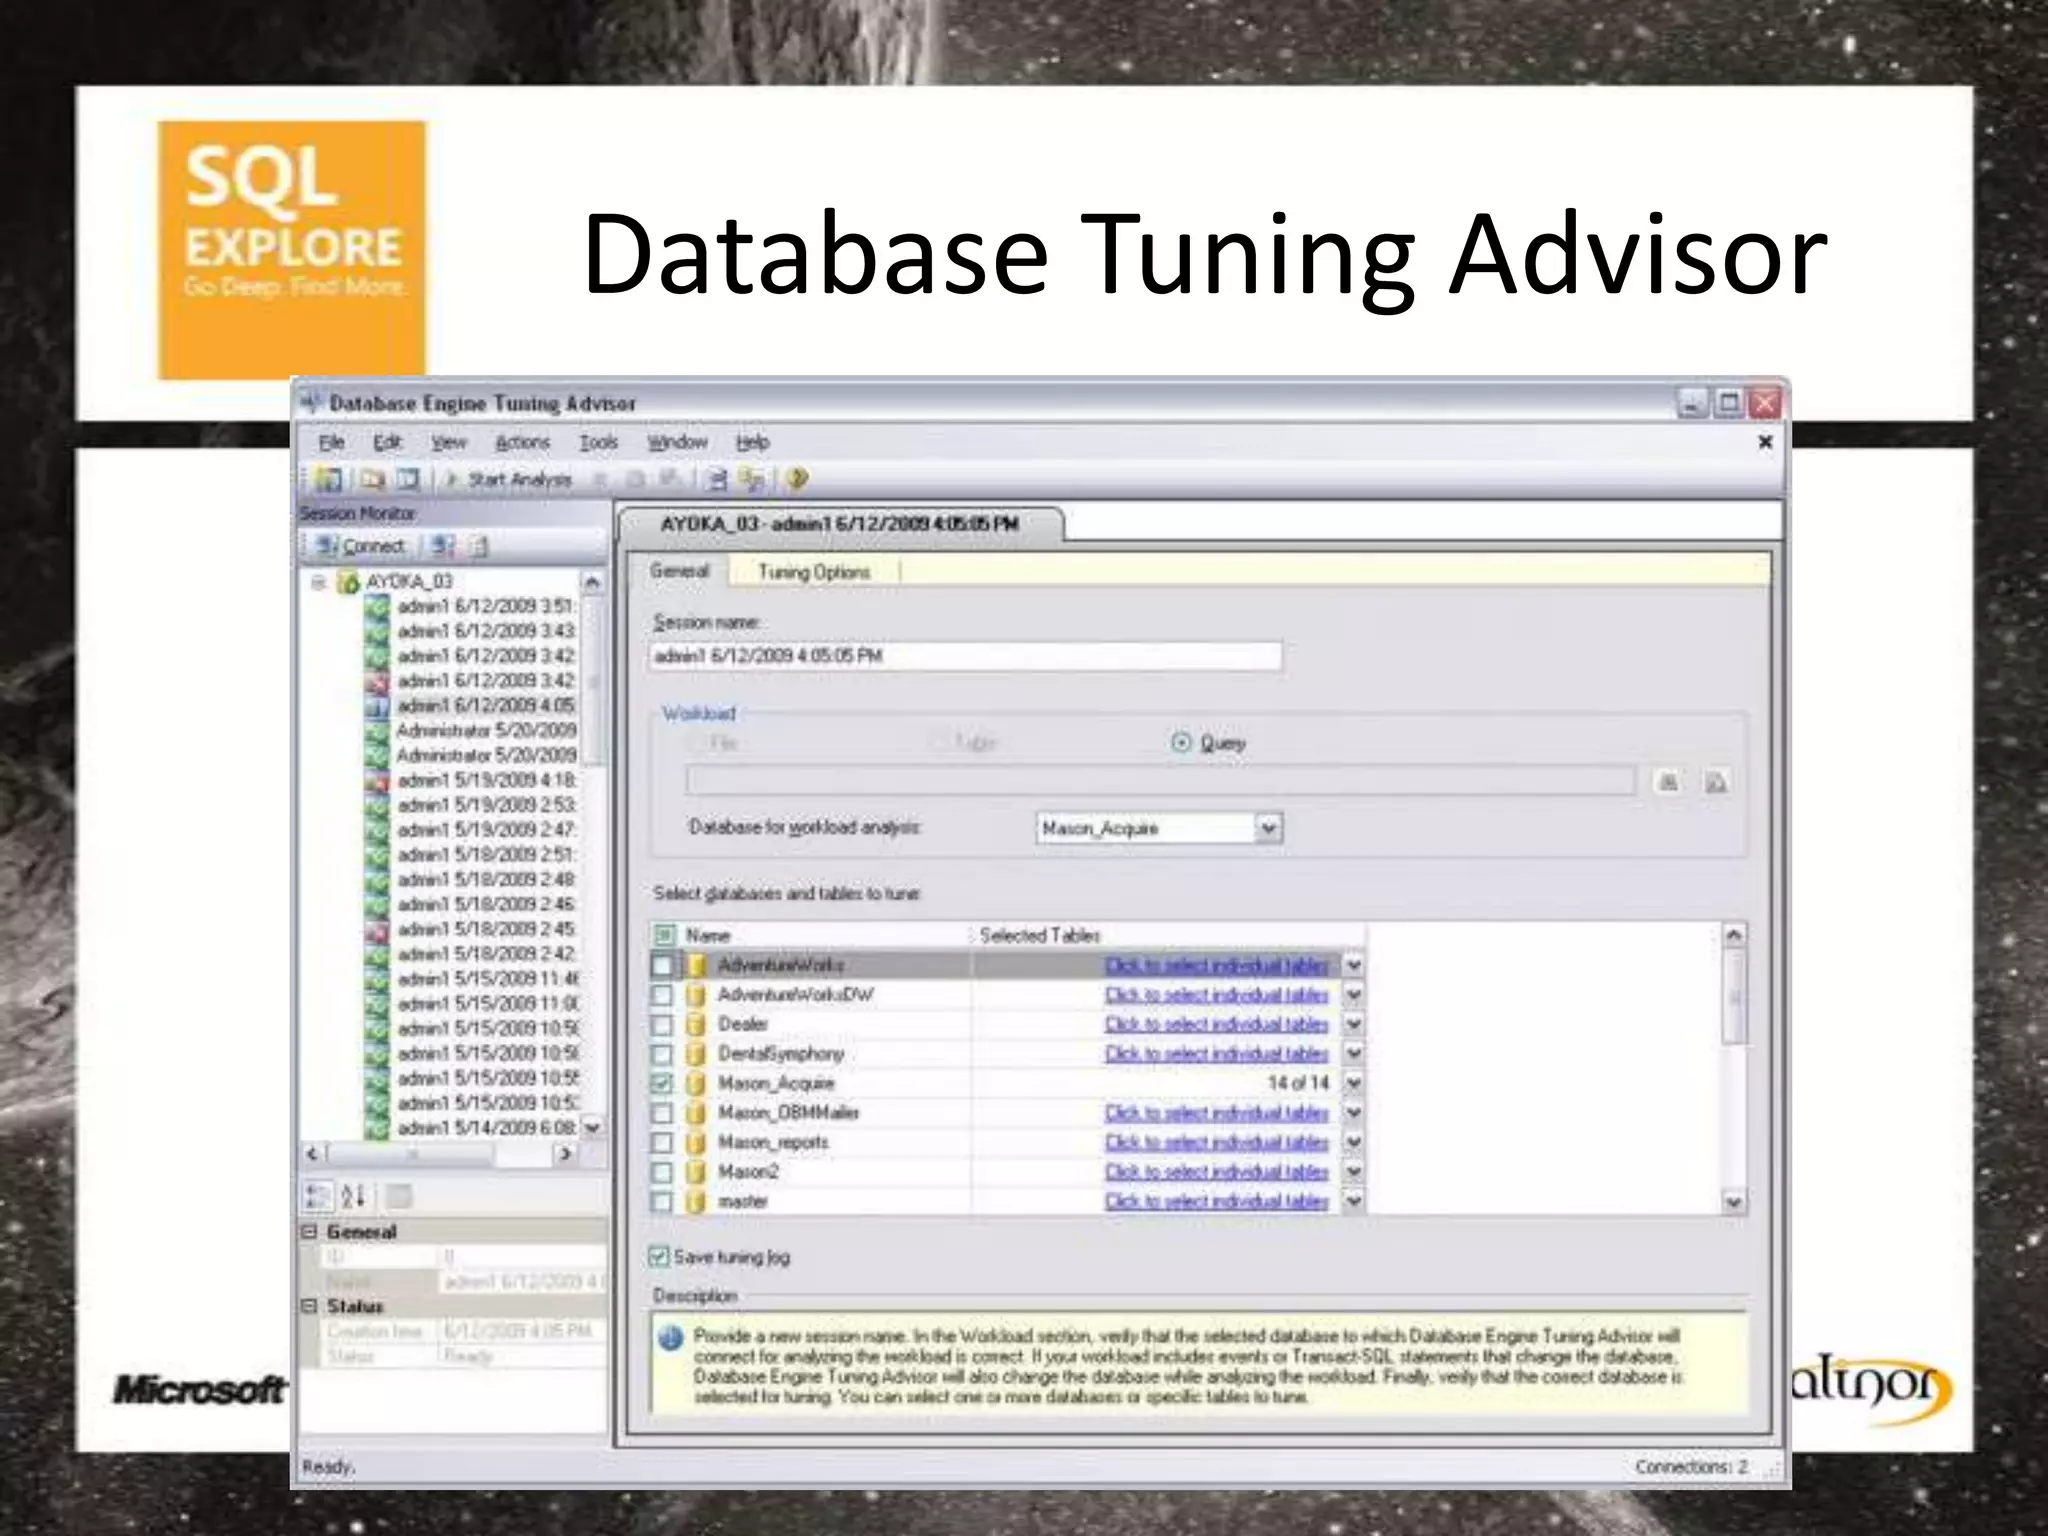
Task: Select the General tab
Action: (680, 571)
